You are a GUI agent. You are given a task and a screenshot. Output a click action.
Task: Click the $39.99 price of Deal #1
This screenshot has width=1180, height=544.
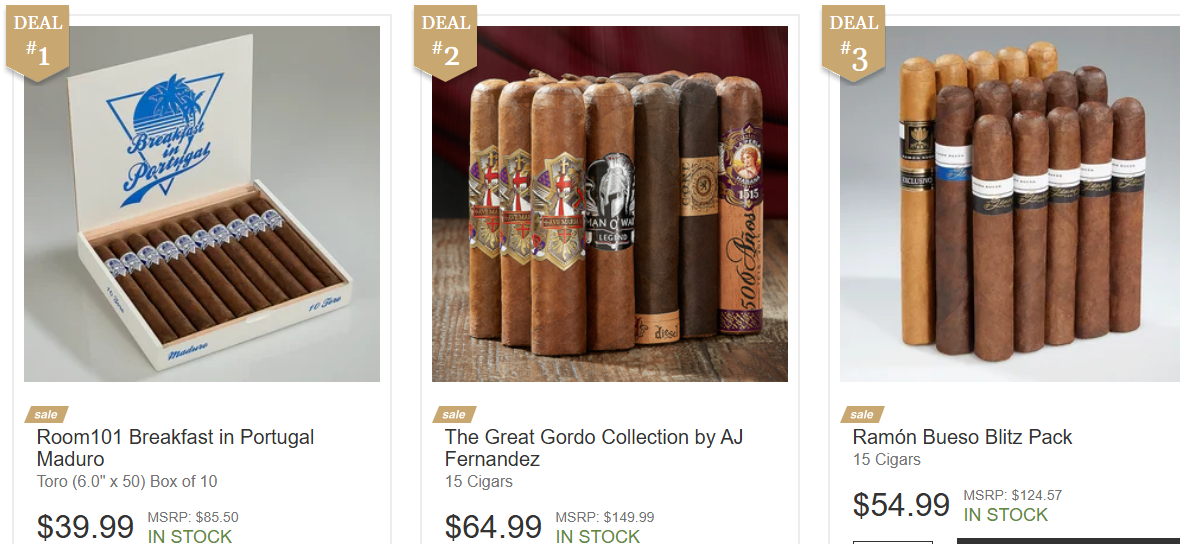click(85, 527)
